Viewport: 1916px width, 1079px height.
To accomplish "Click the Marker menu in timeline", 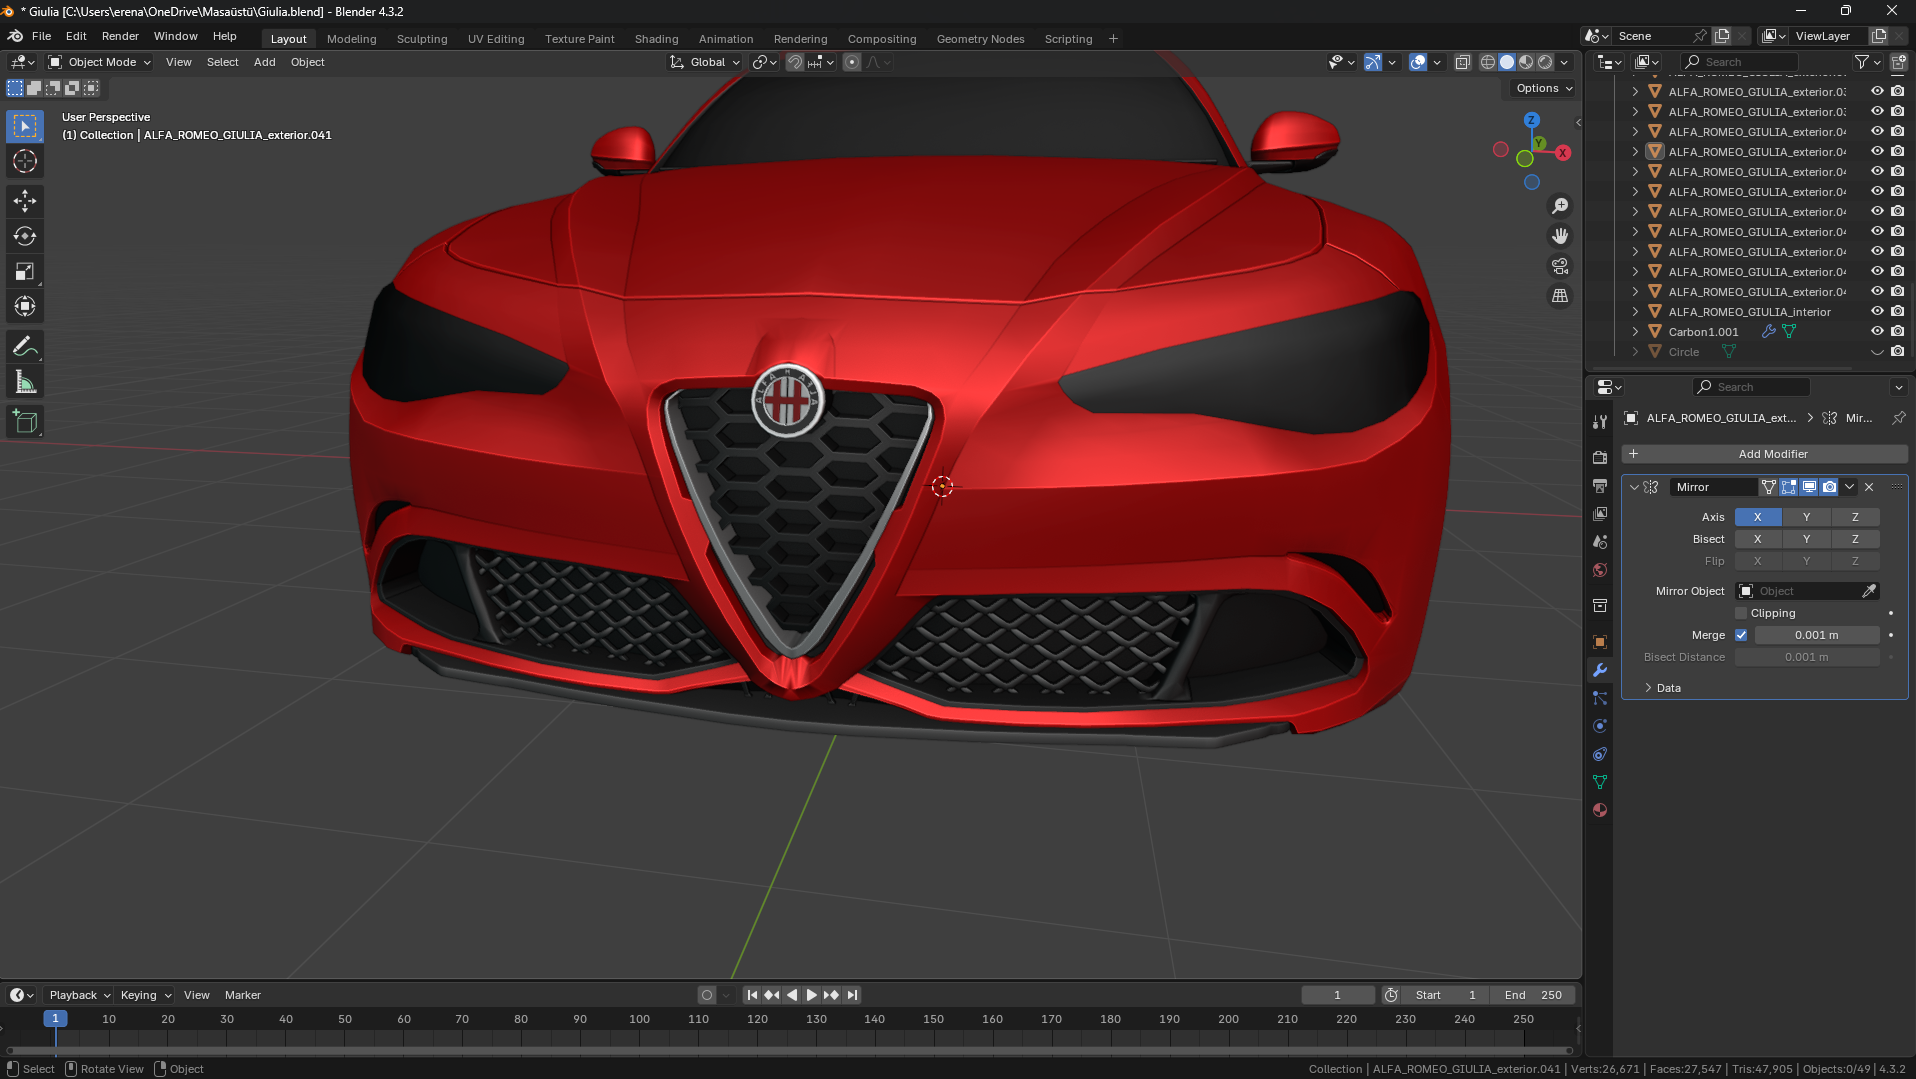I will (x=243, y=995).
